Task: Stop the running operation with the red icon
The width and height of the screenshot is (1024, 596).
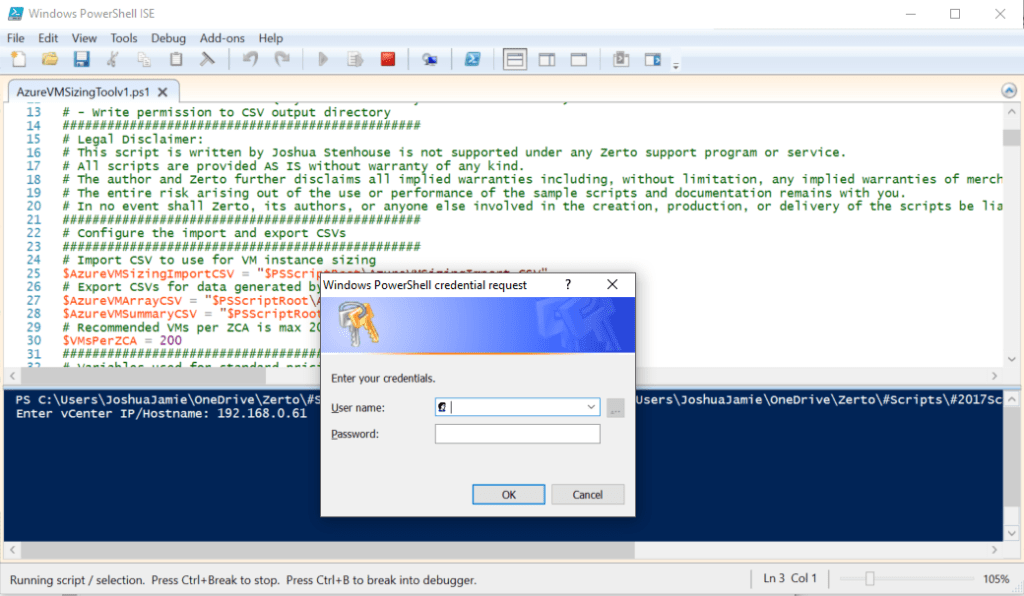Action: pyautogui.click(x=387, y=58)
